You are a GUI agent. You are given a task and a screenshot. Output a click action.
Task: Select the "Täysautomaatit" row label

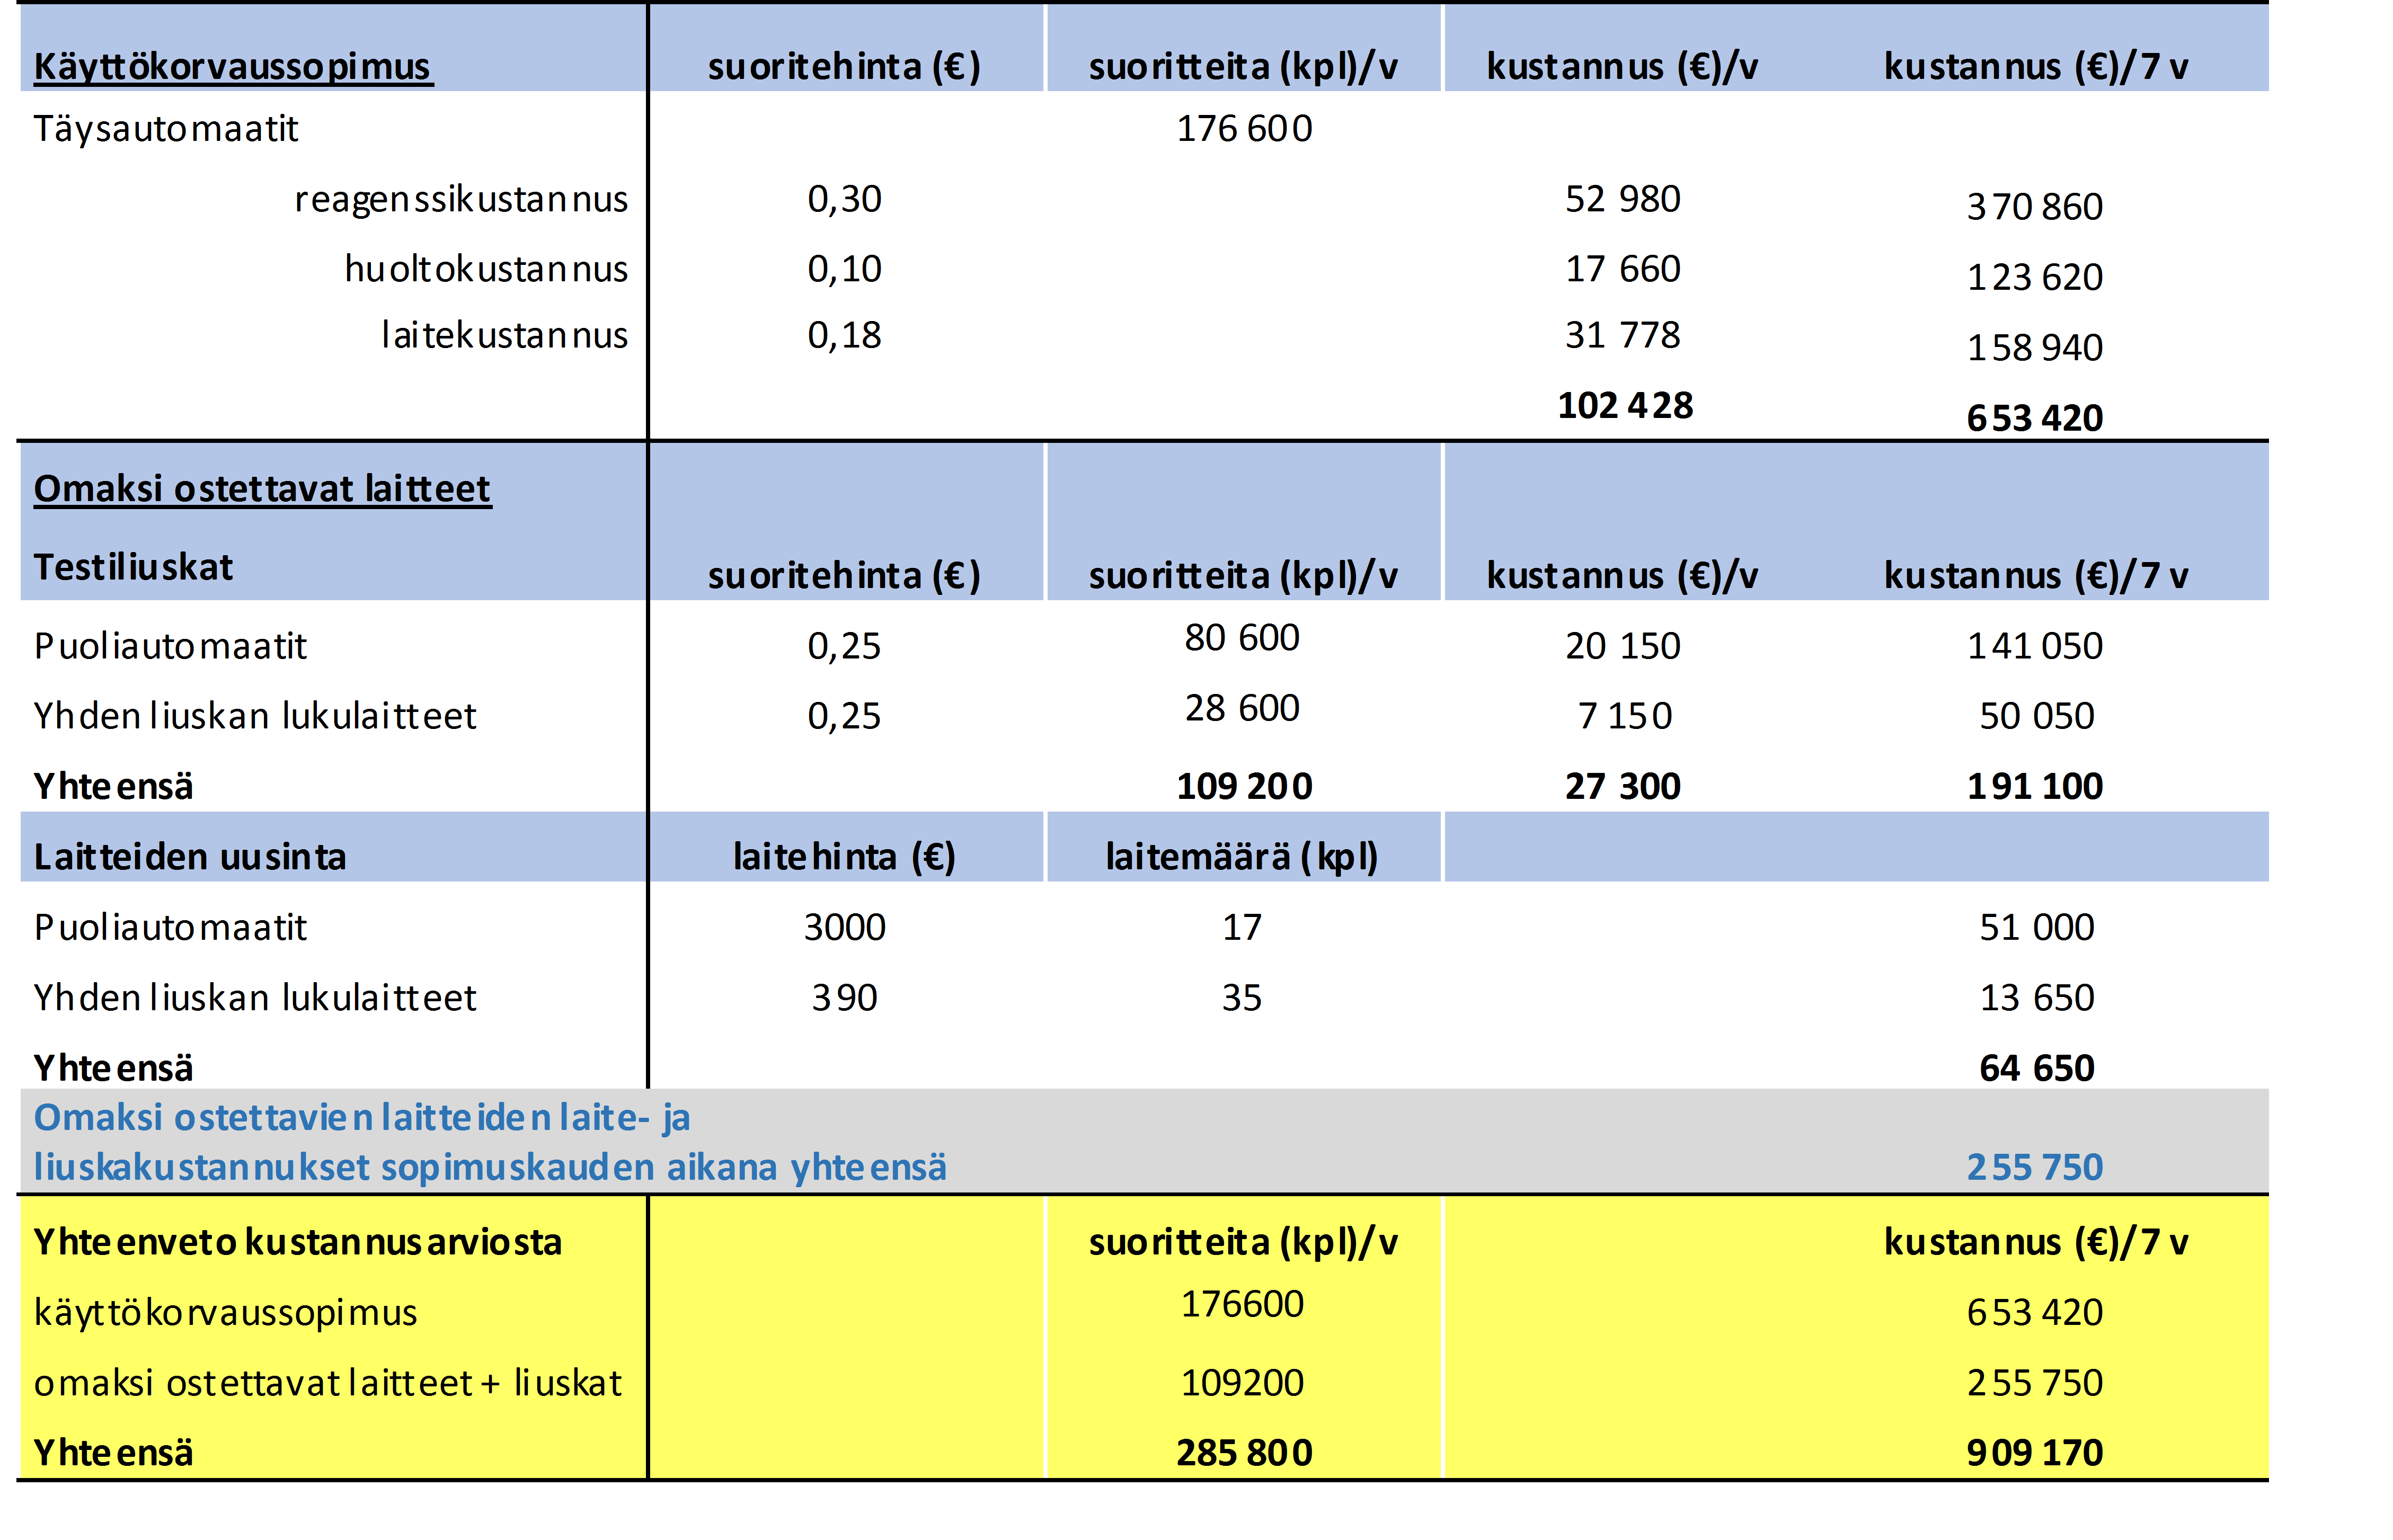[166, 129]
